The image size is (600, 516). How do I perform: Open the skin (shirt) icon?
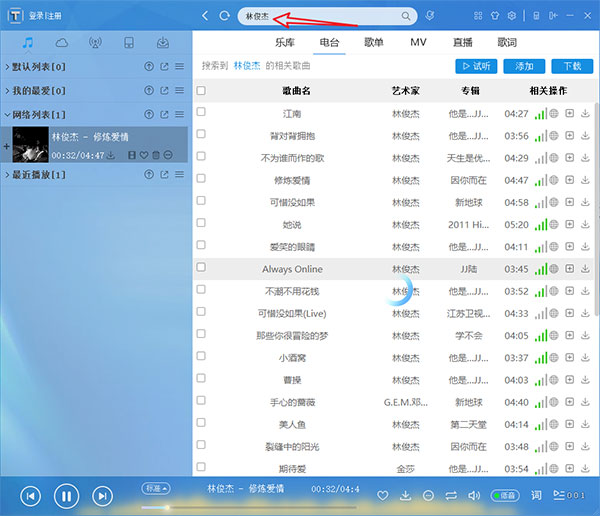pyautogui.click(x=495, y=16)
